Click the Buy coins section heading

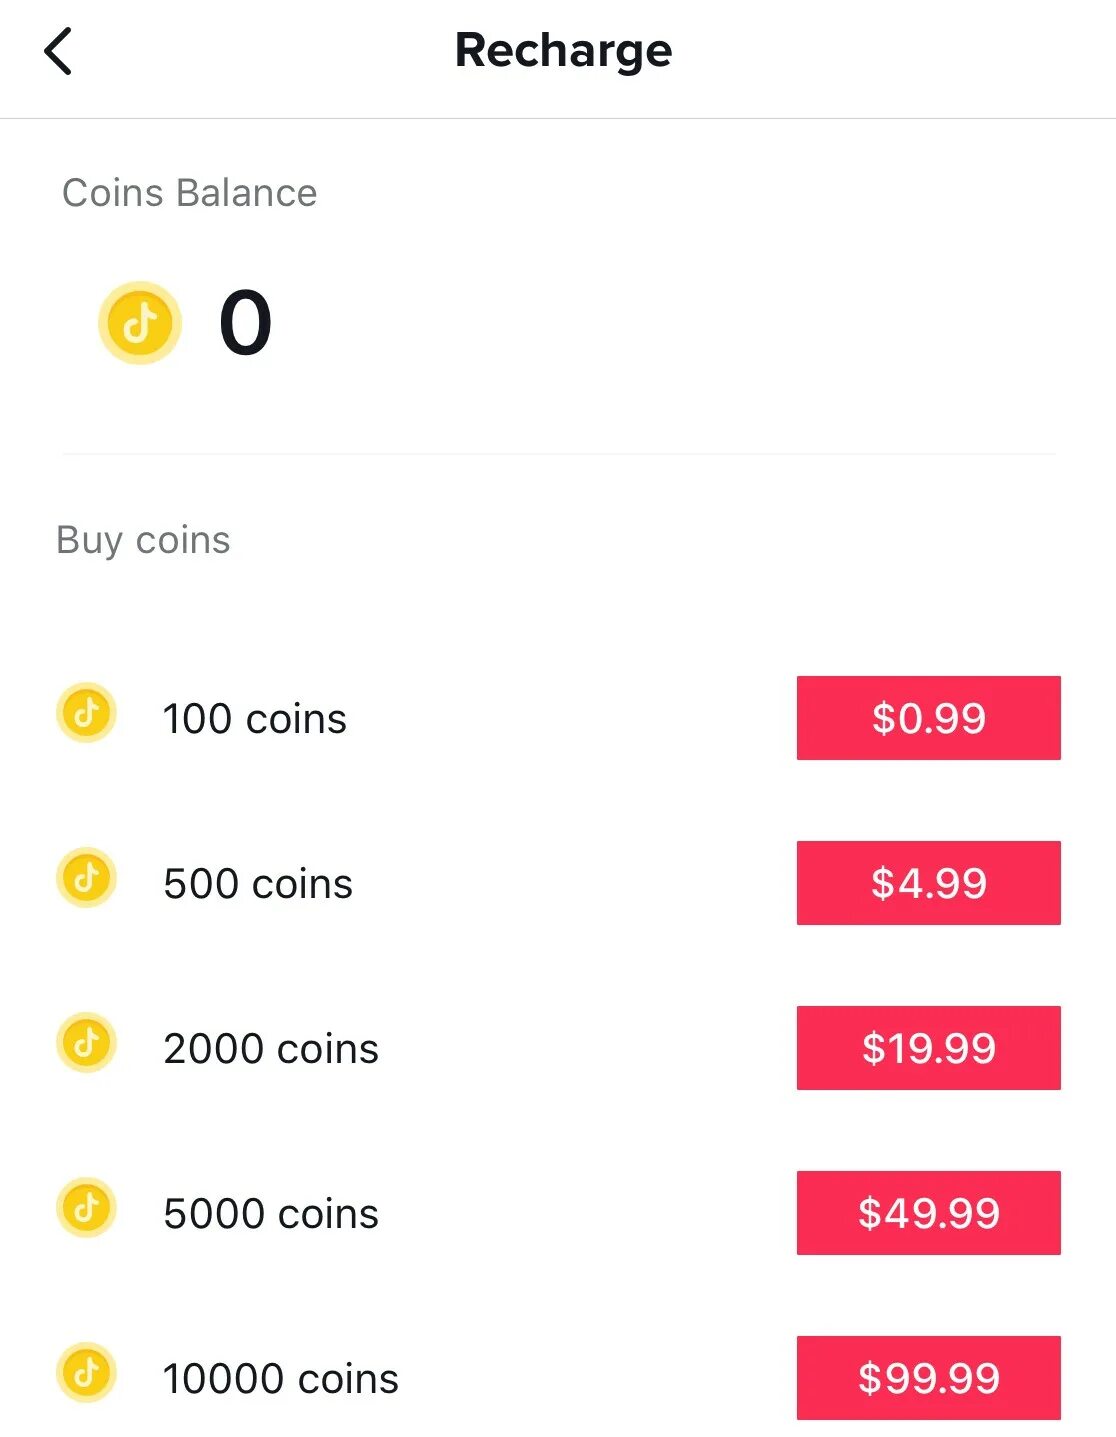pos(143,540)
